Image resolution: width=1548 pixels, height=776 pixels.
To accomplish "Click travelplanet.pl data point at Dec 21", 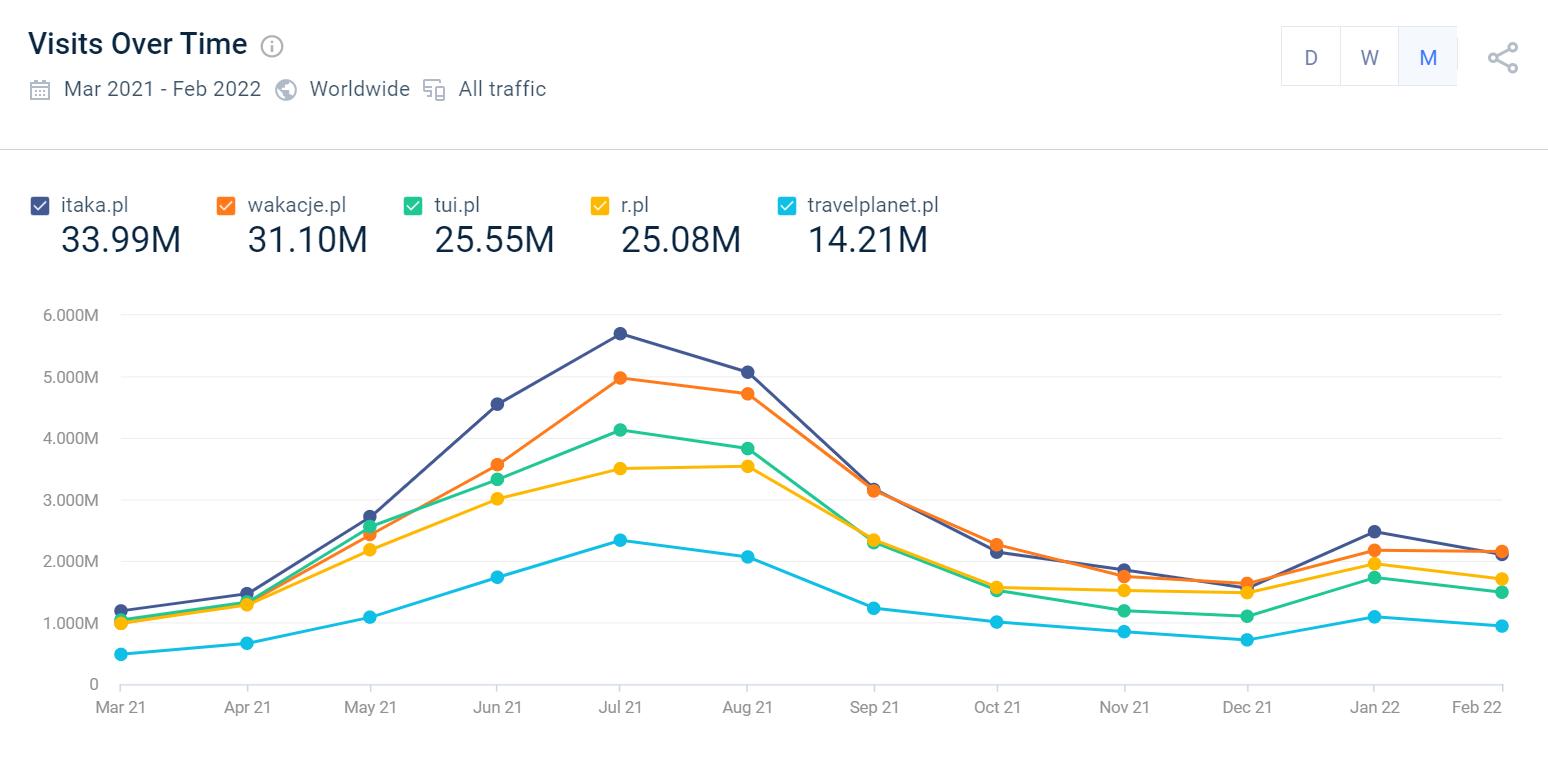I will (1247, 640).
